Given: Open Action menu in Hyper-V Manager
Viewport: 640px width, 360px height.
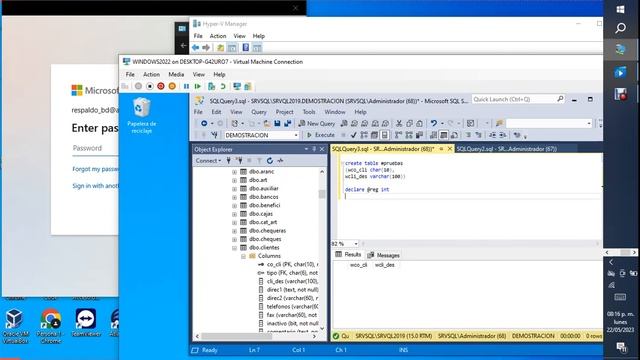Looking at the screenshot, I should click(x=218, y=36).
